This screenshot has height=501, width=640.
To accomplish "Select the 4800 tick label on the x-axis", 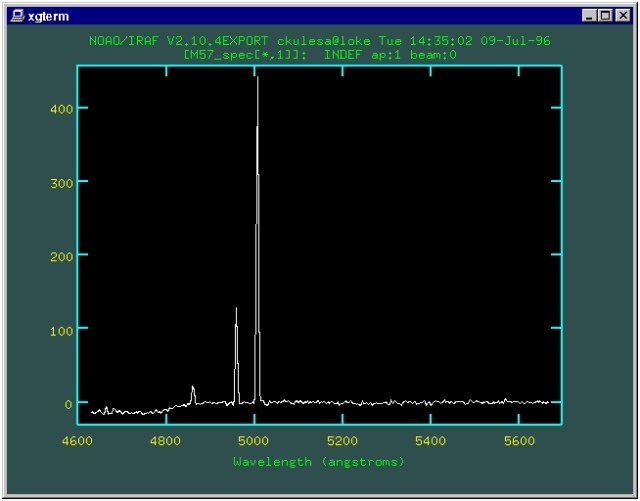I will [x=166, y=441].
